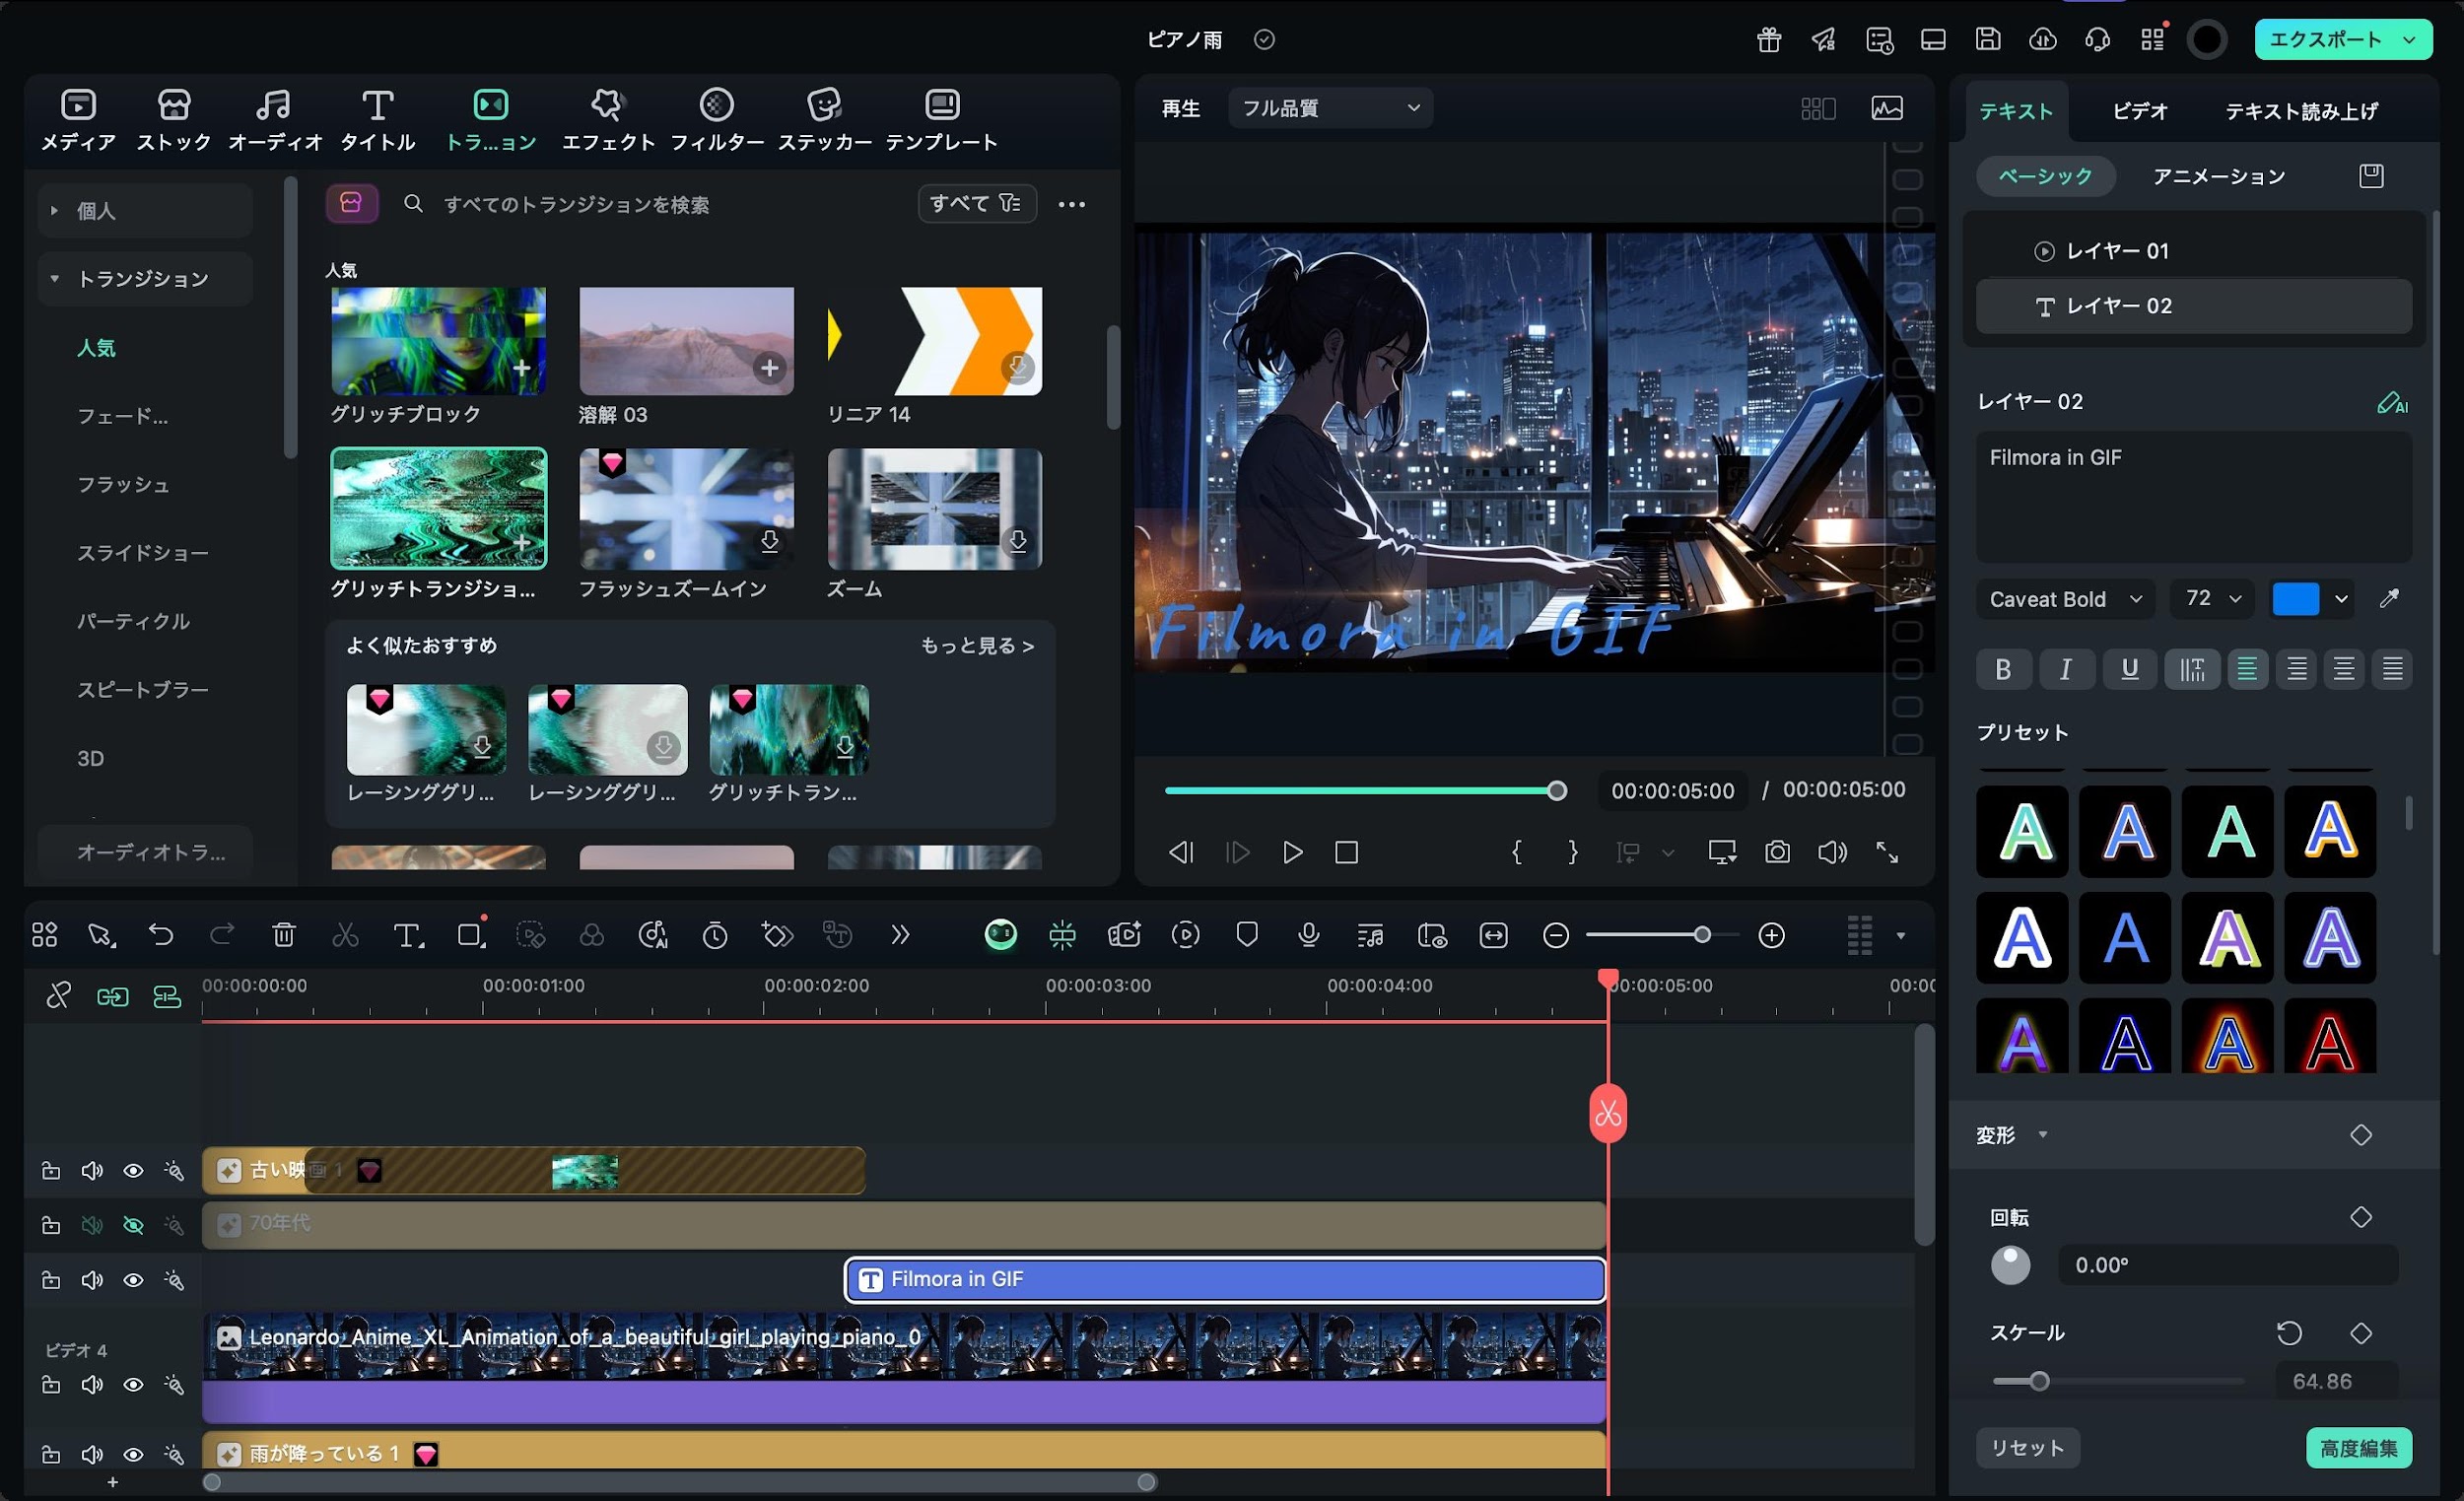Zoom in timeline with the plus icon
This screenshot has width=2464, height=1501.
coord(1772,935)
